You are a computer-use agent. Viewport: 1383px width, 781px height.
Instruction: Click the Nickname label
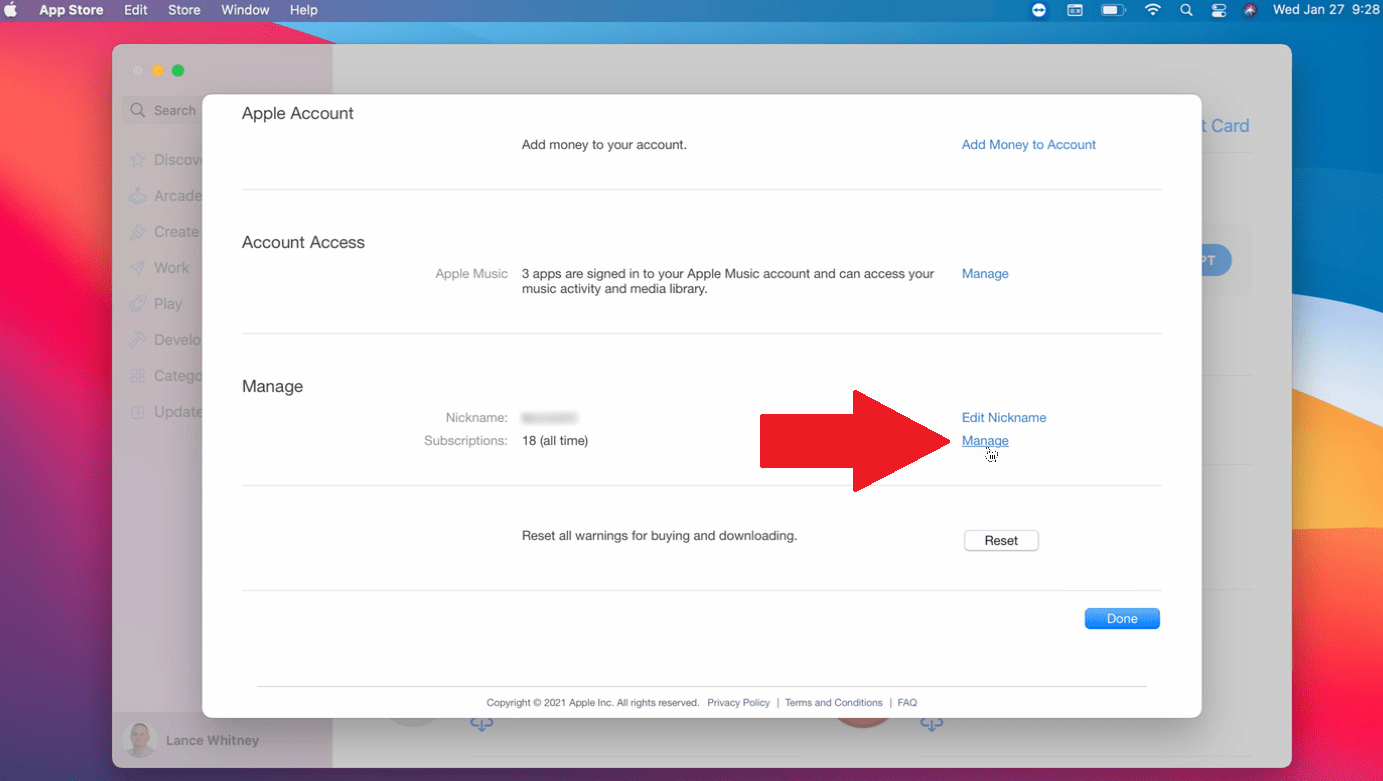(x=477, y=418)
